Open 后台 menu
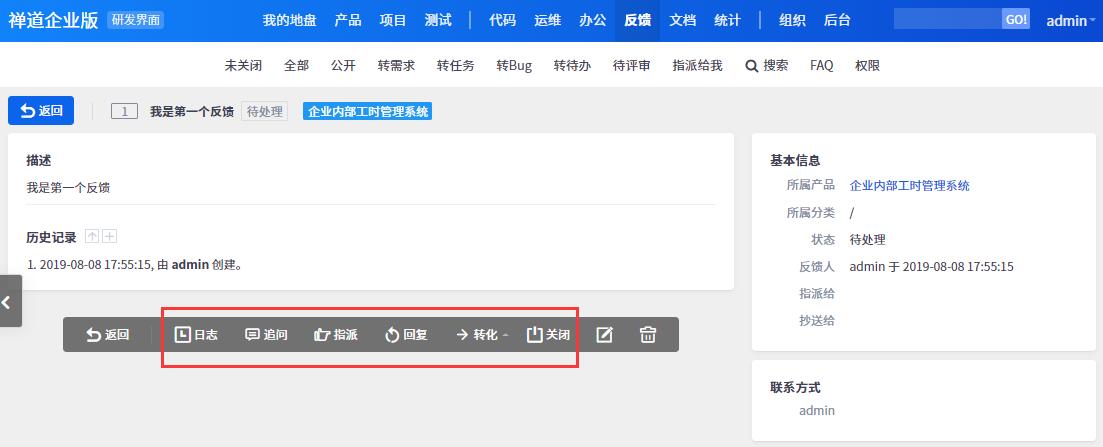Screen dimensions: 1103x447 (837, 20)
